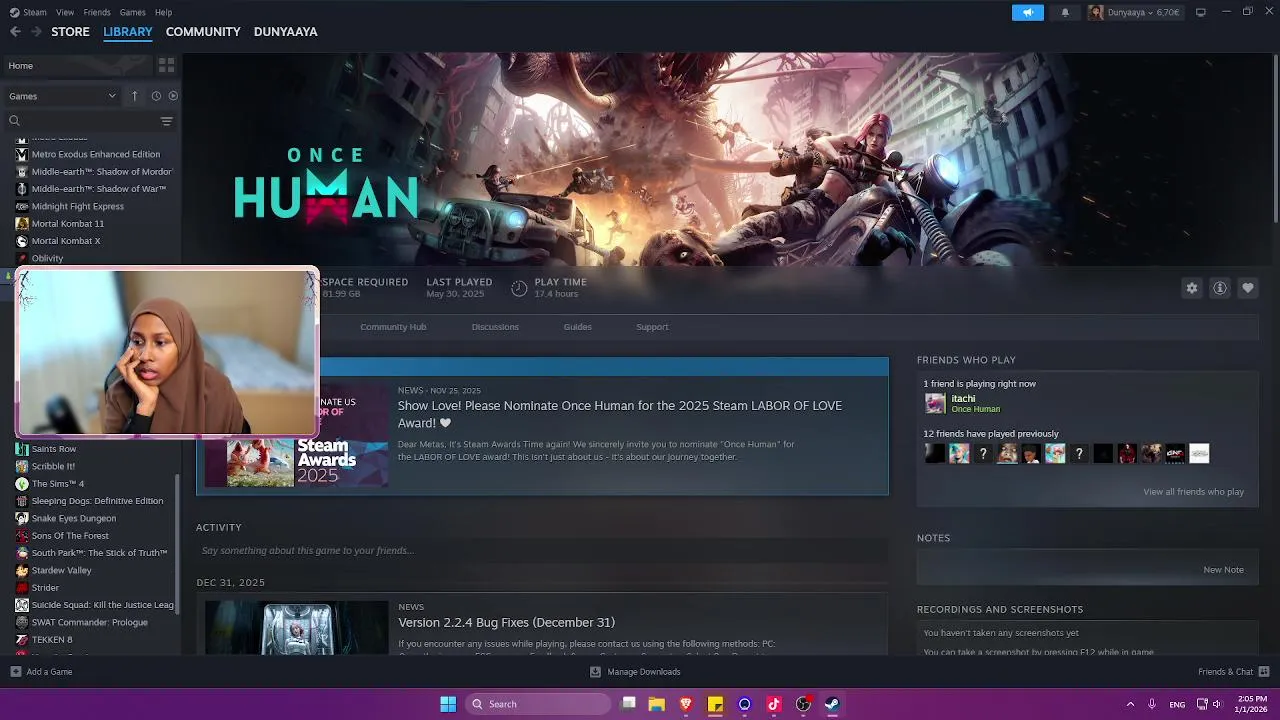Show recent activity clock filter

[x=156, y=96]
